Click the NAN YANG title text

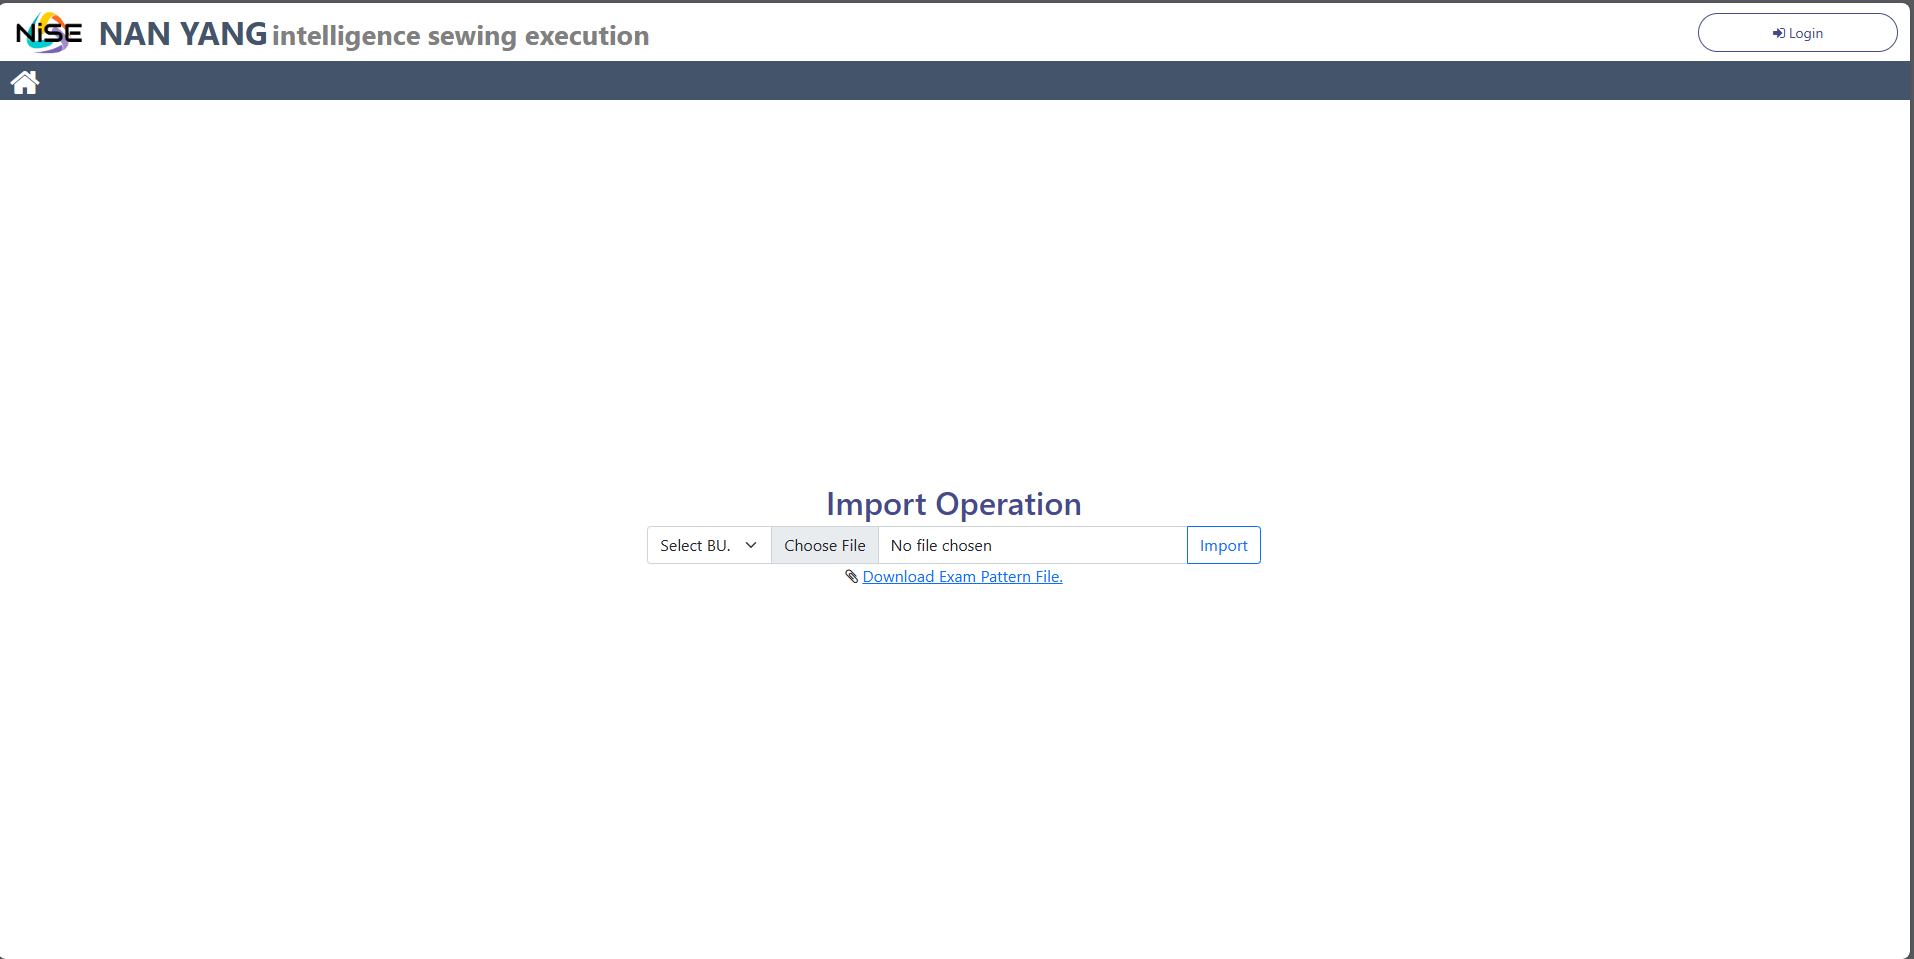[183, 34]
